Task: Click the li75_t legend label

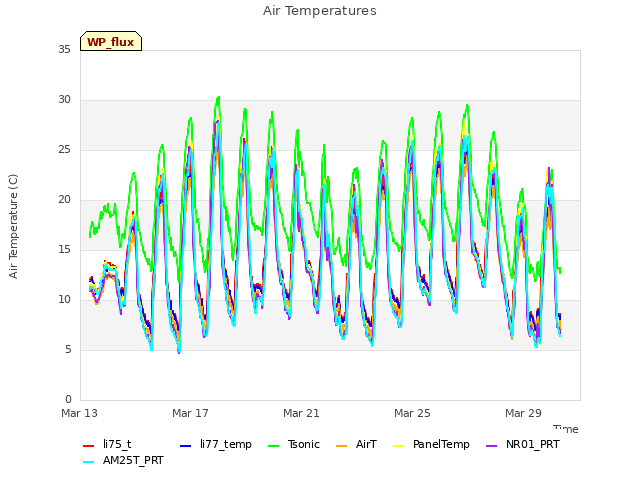Action: tap(117, 444)
